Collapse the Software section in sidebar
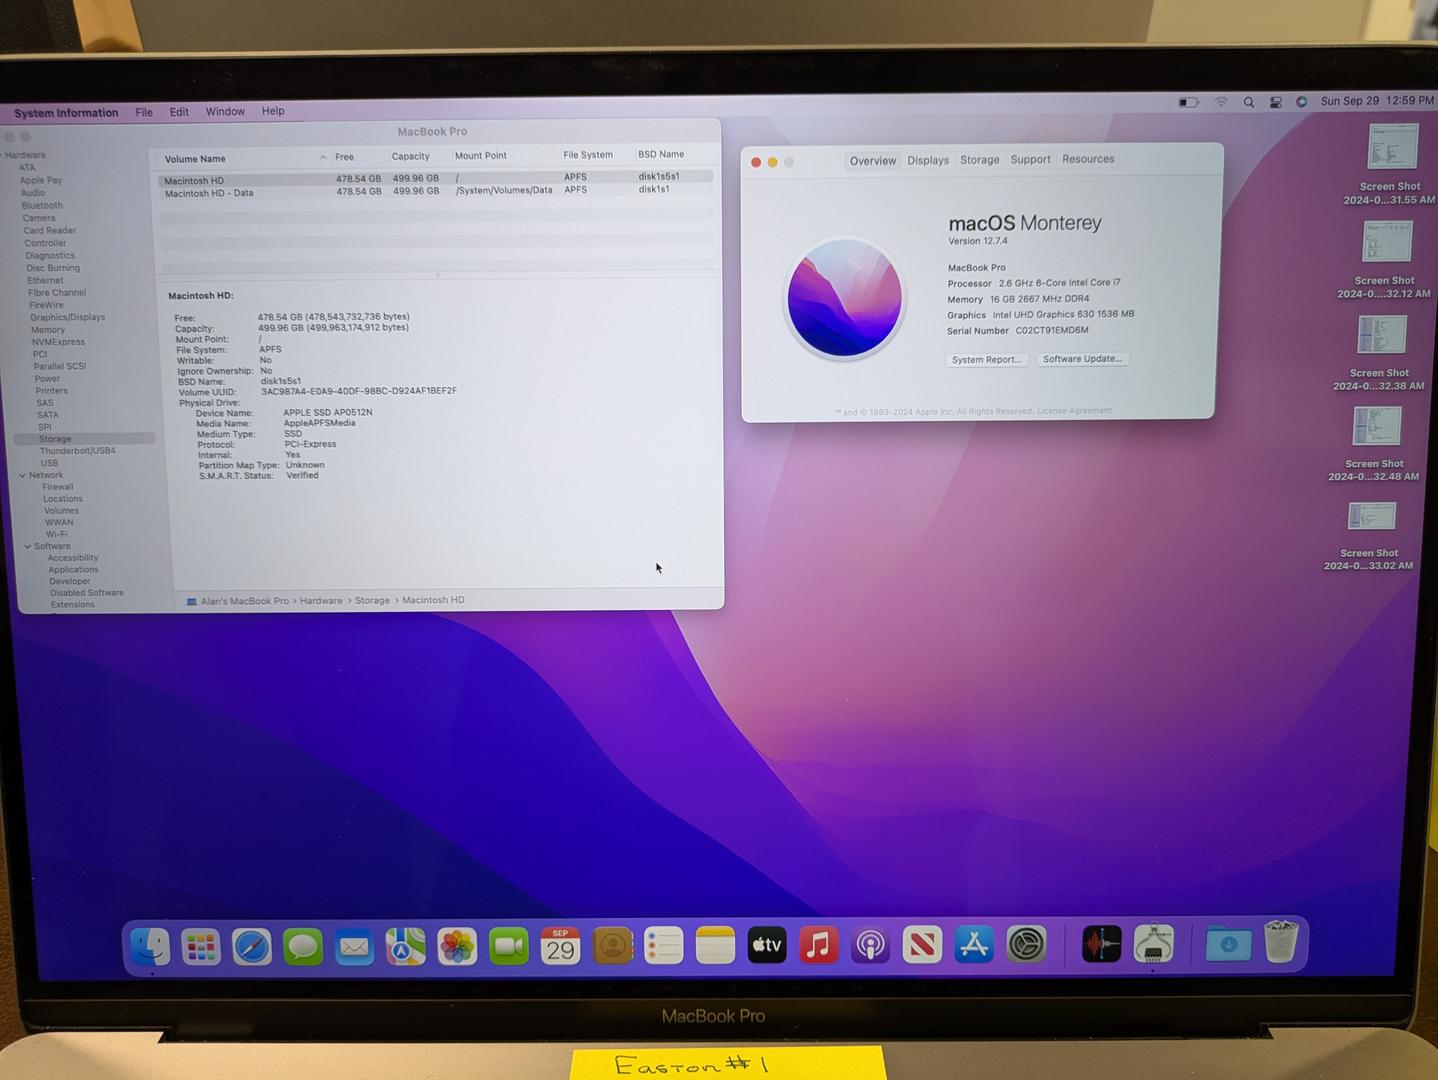 [x=28, y=546]
